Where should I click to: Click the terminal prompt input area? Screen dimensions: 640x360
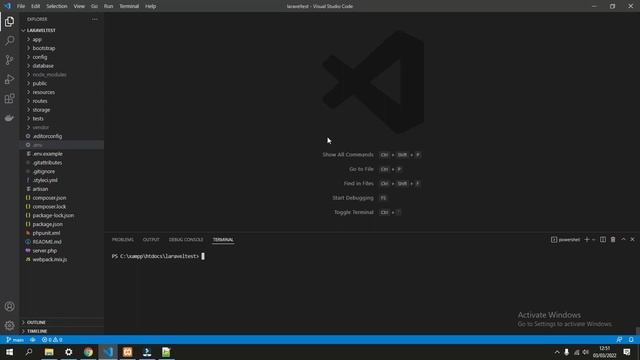(x=203, y=256)
